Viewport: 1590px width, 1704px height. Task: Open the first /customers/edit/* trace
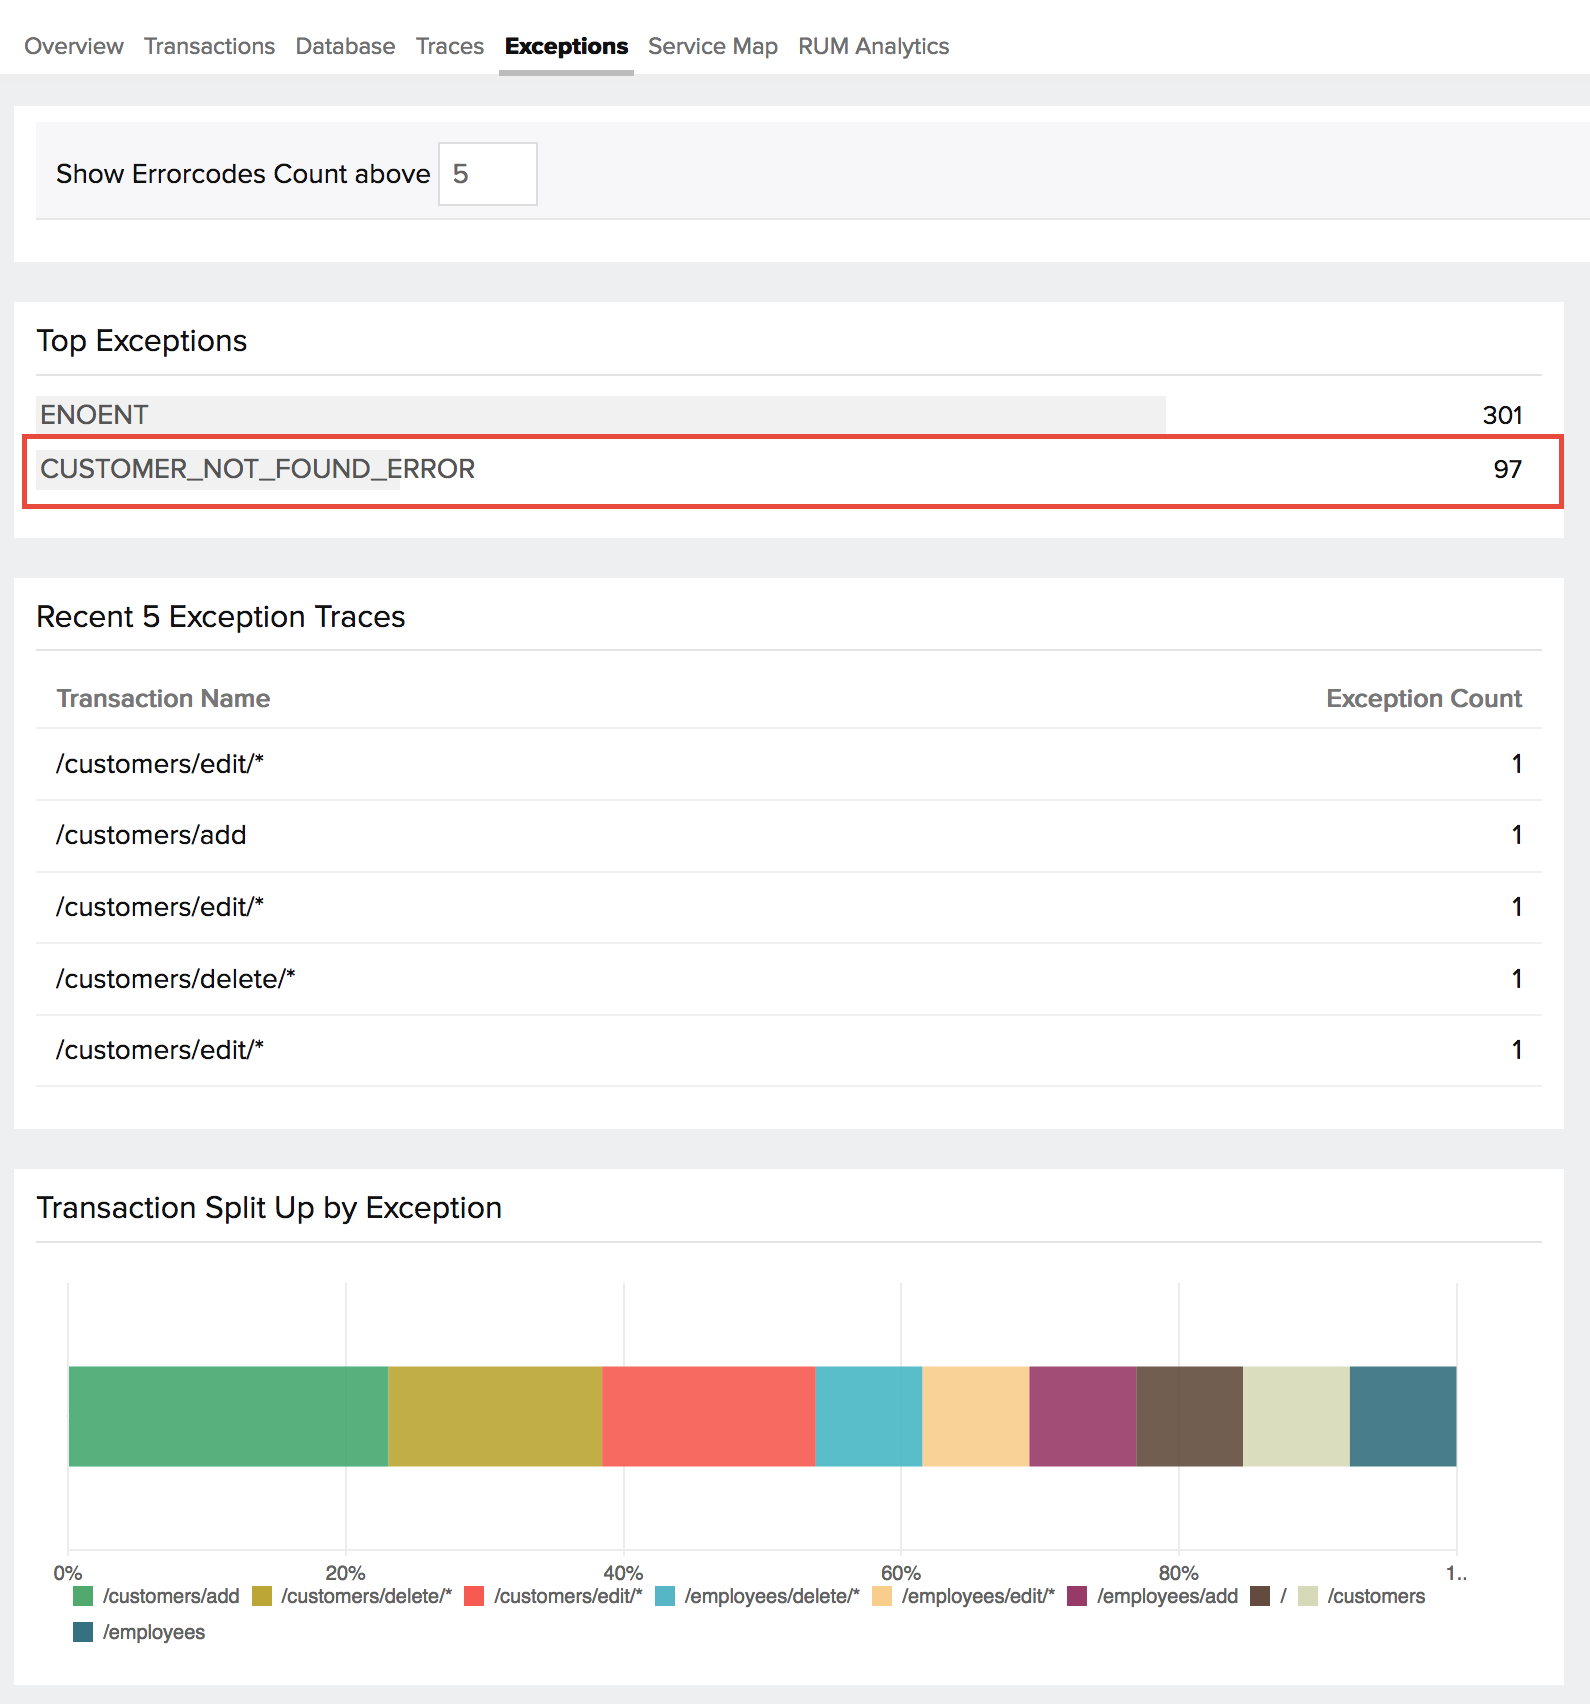click(x=159, y=764)
